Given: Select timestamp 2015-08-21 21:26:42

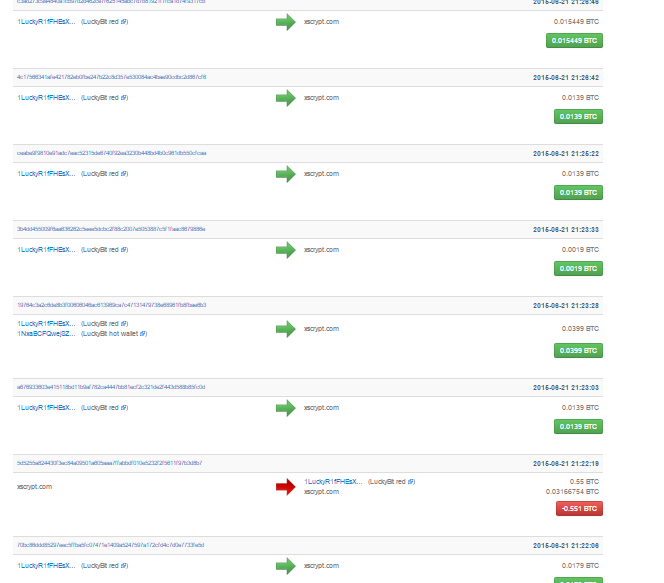Looking at the screenshot, I should click(x=566, y=78).
